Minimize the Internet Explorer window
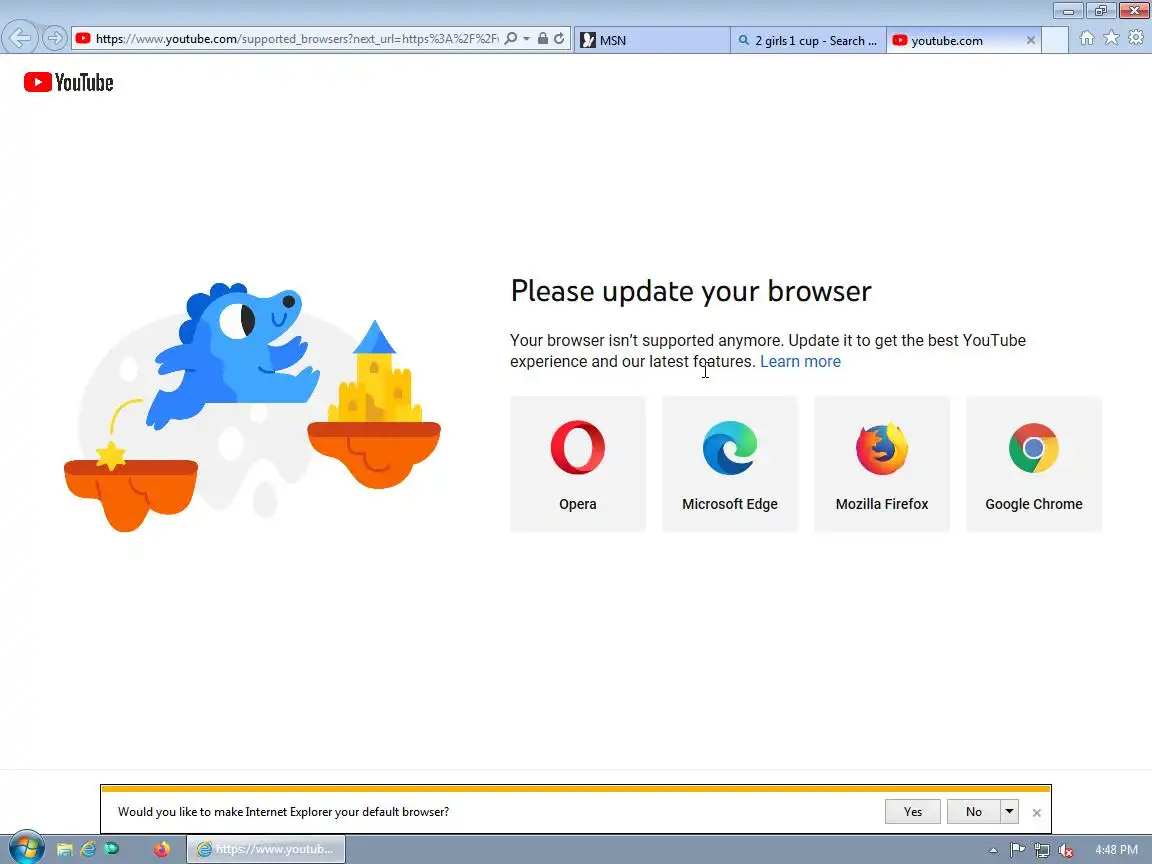This screenshot has width=1152, height=864. point(1068,10)
